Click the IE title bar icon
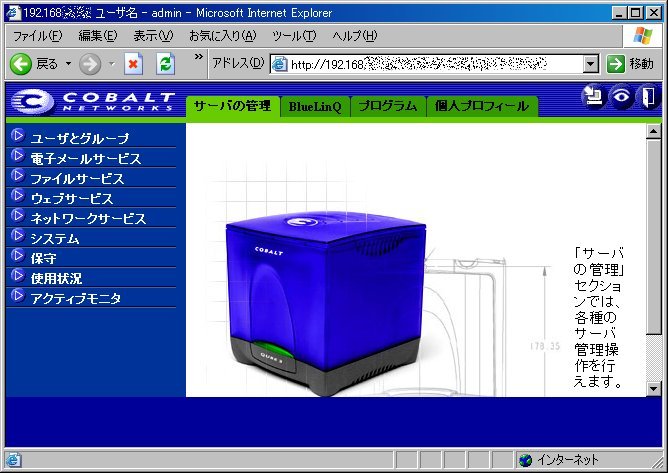Viewport: 668px width, 473px height. click(13, 13)
